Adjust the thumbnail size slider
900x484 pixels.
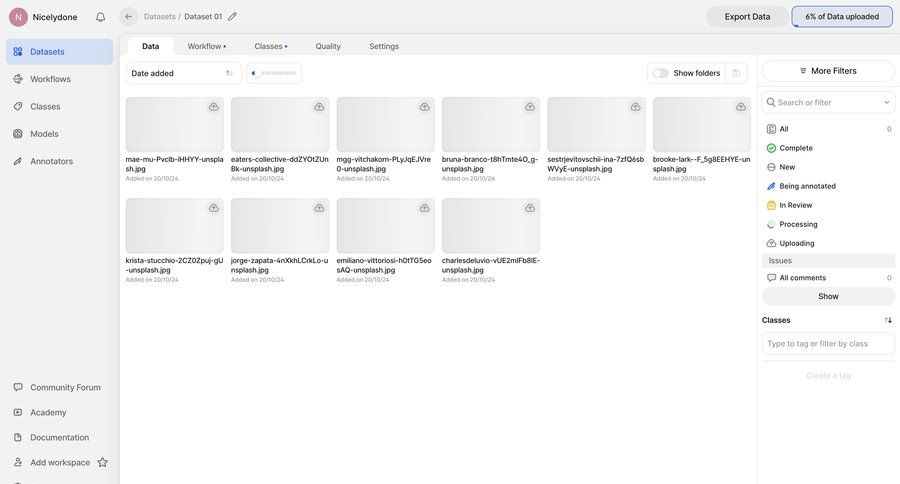274,73
